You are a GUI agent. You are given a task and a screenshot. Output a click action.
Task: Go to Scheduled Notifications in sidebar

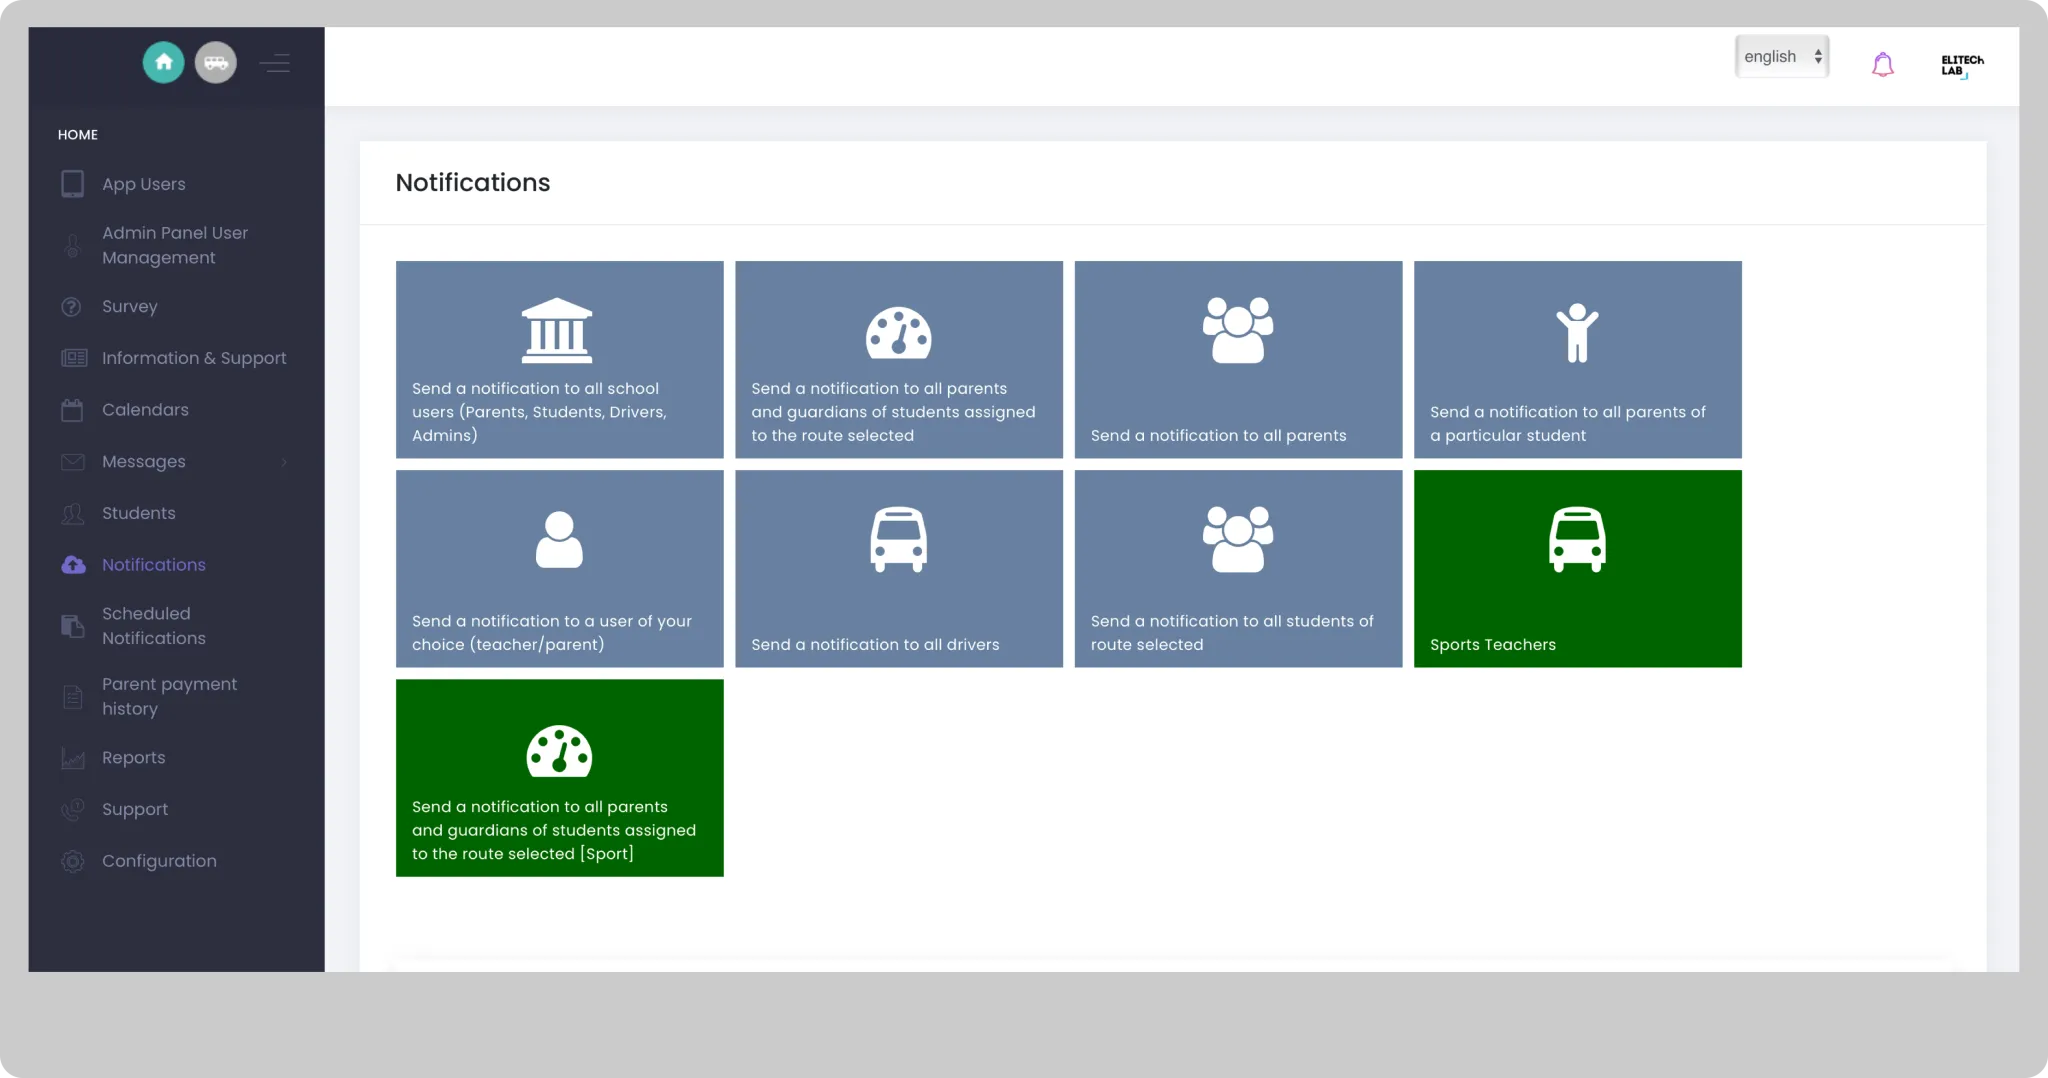153,626
